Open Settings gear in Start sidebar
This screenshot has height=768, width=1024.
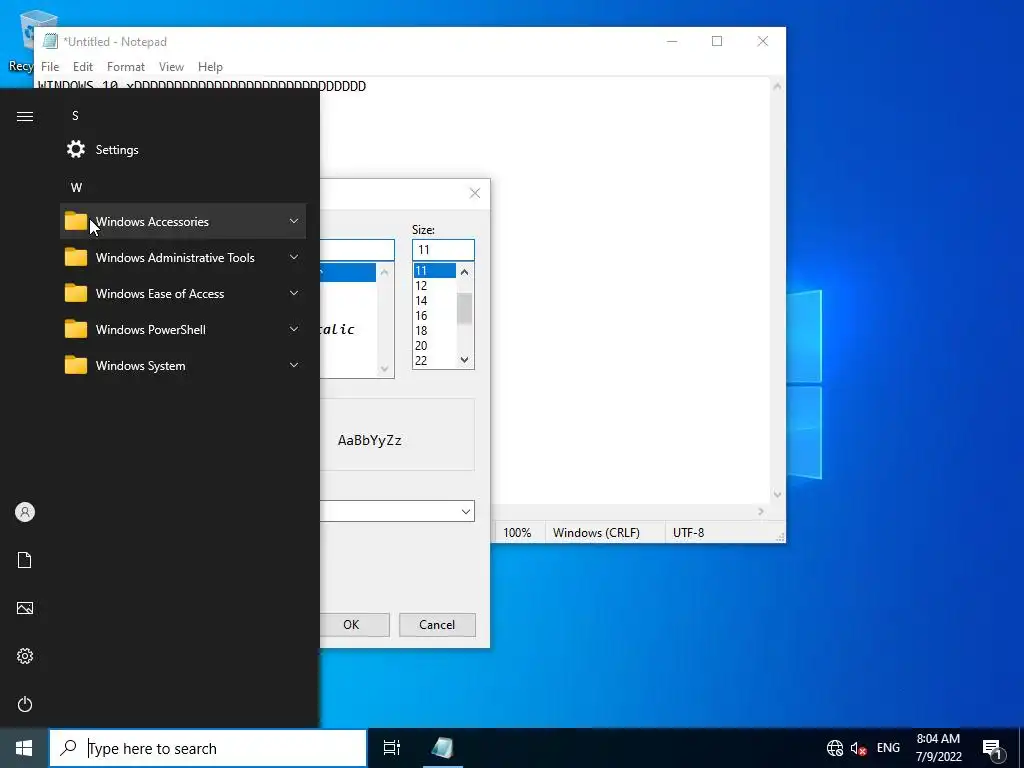[25, 656]
